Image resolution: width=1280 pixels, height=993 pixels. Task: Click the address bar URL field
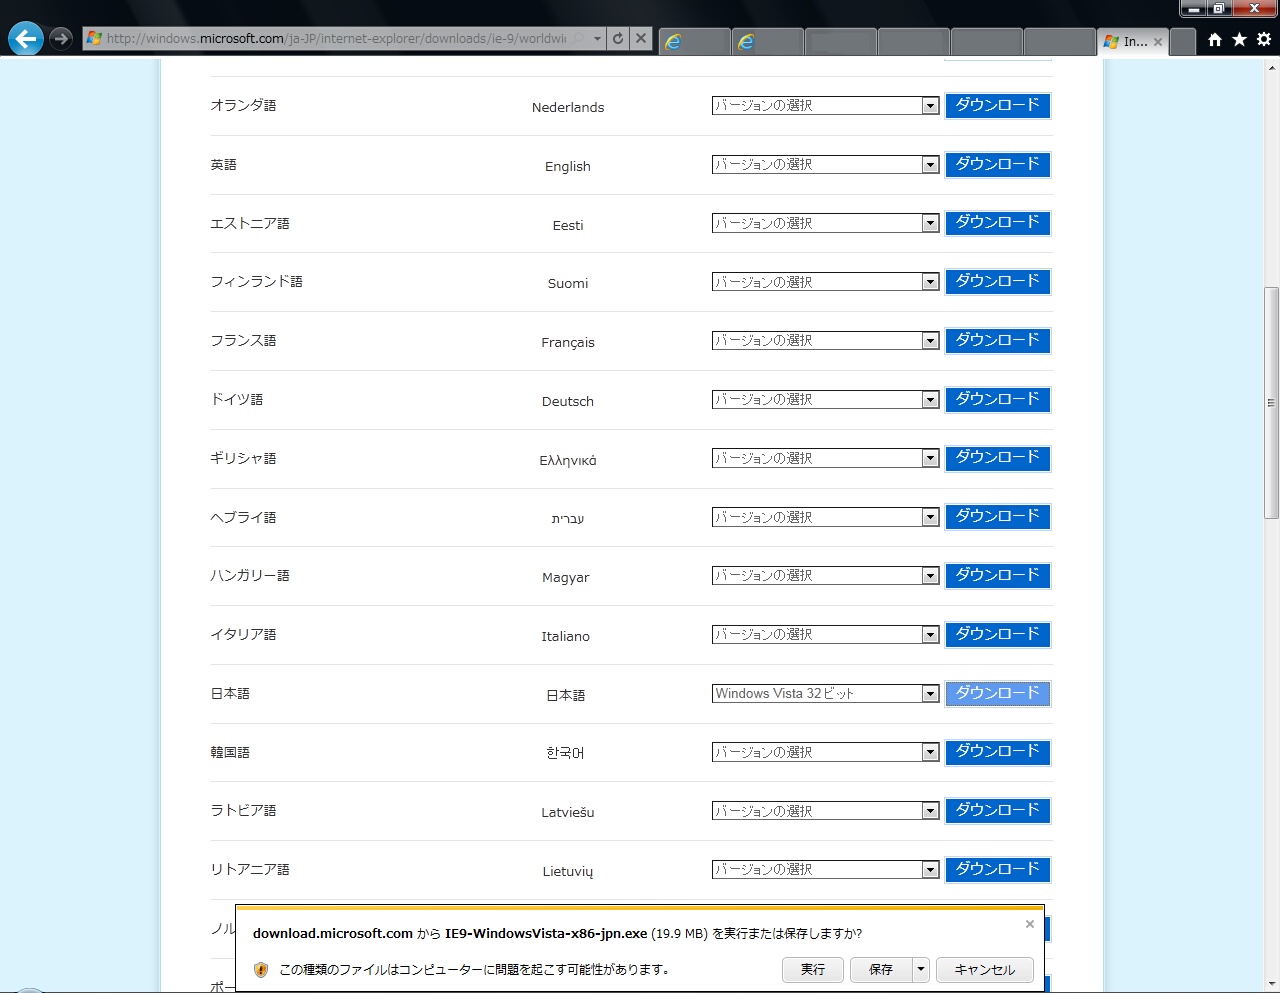(336, 39)
